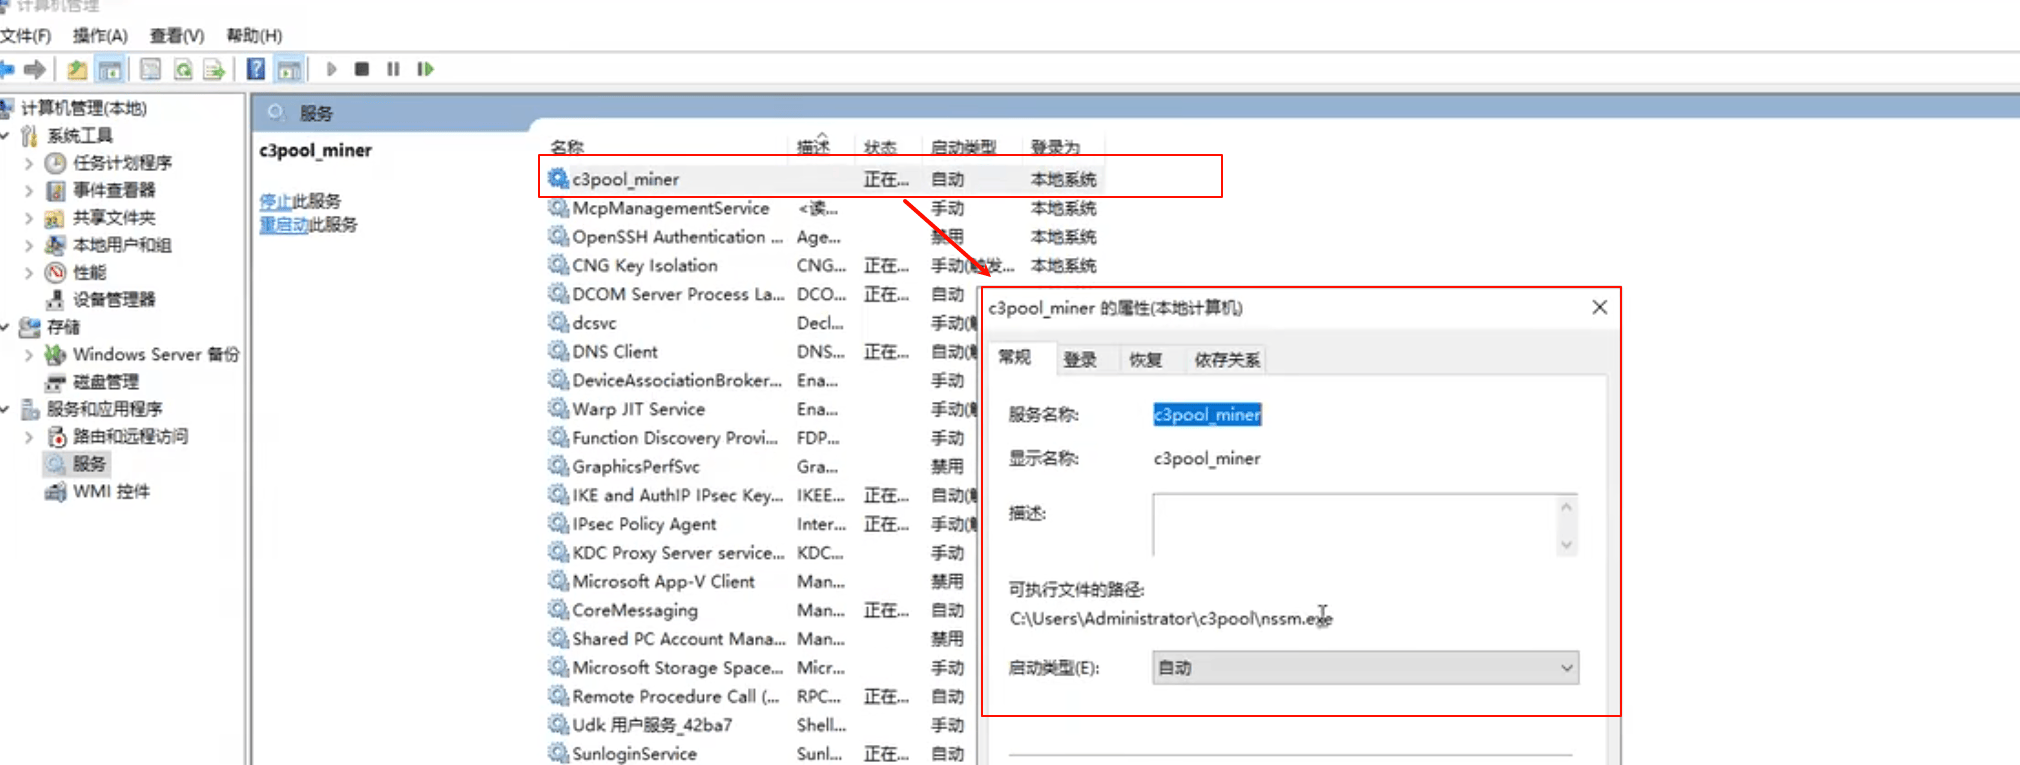This screenshot has width=2020, height=765.
Task: Switch to the 恢复 tab in properties
Action: tap(1145, 360)
